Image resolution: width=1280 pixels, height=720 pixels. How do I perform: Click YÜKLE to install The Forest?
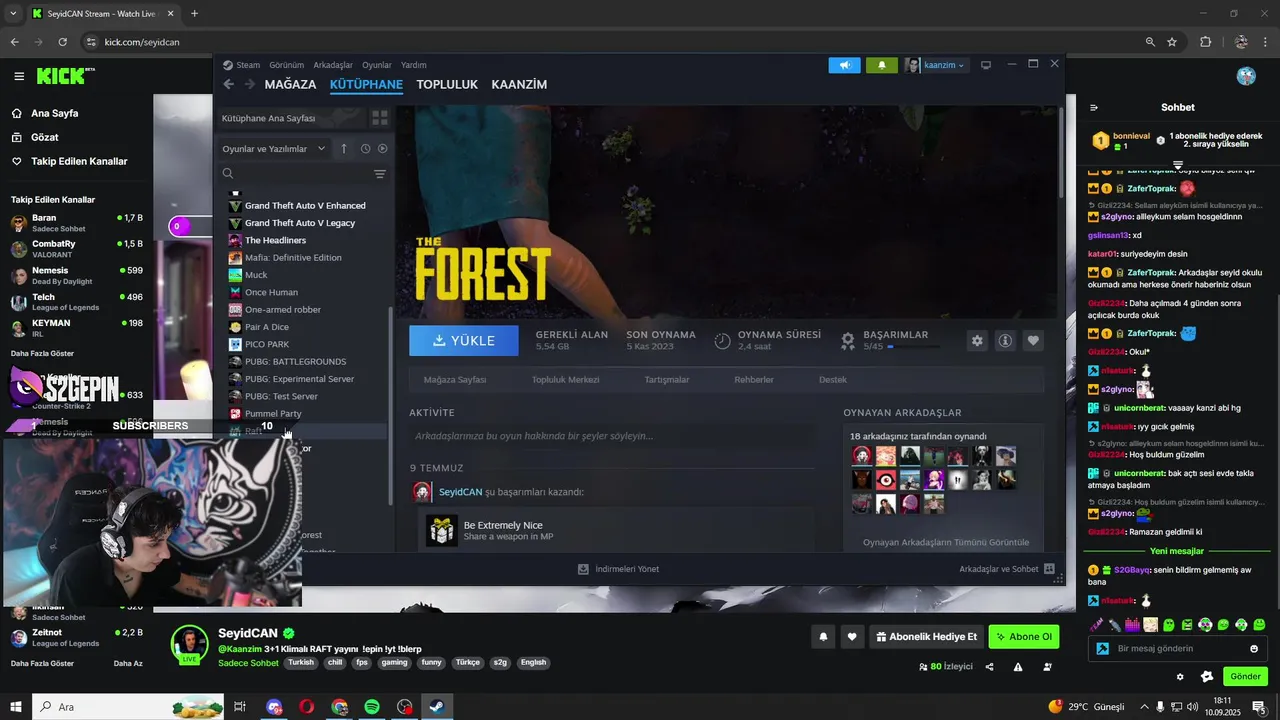coord(464,340)
